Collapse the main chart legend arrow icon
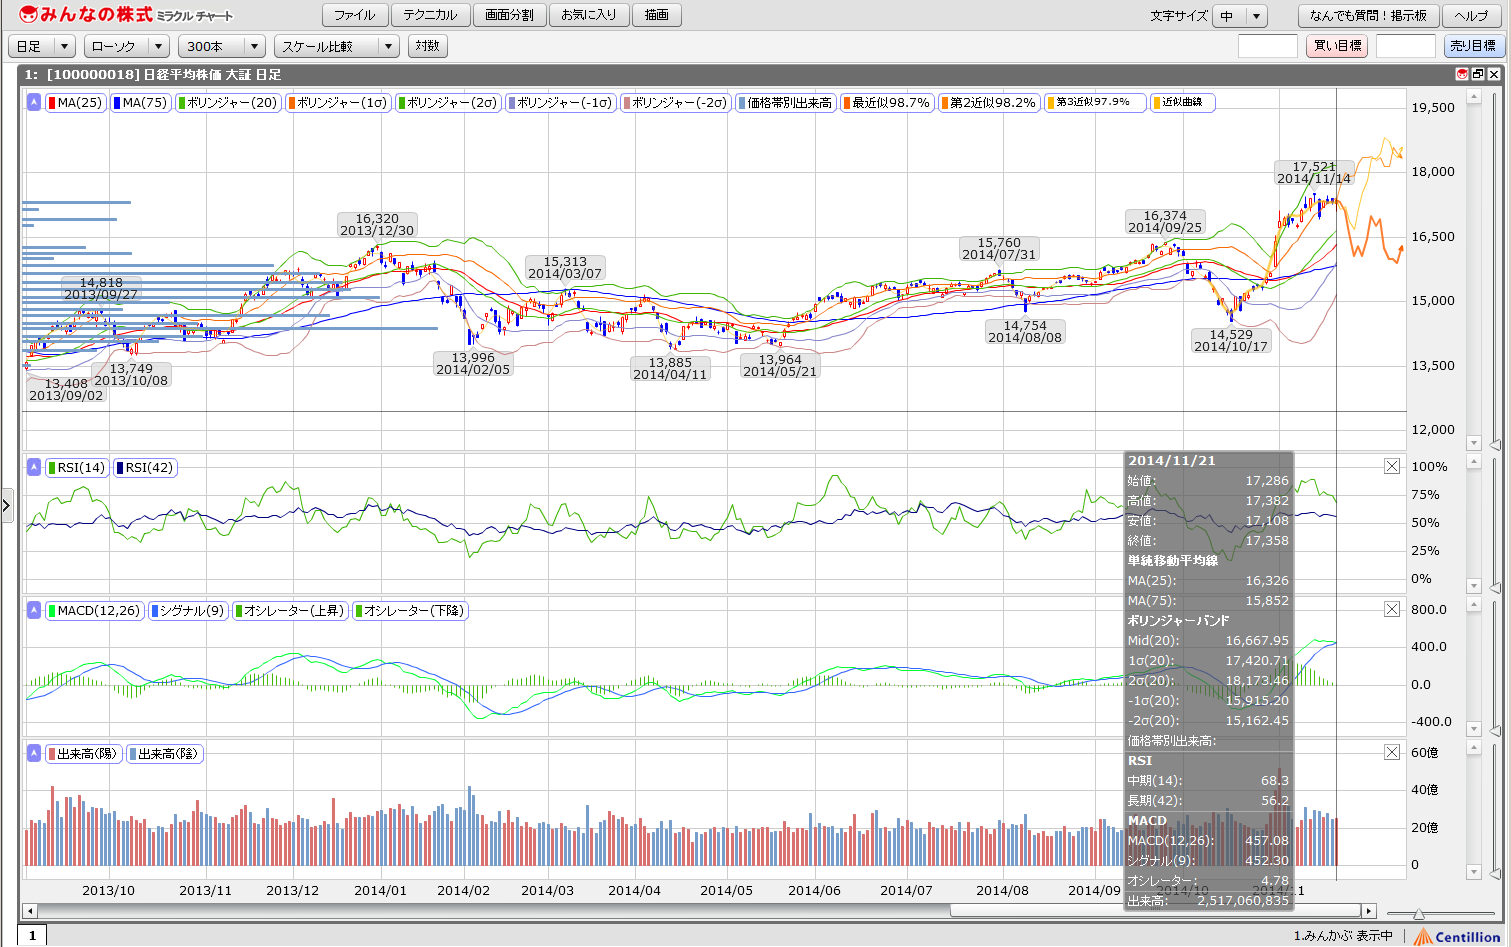The width and height of the screenshot is (1511, 947). pos(34,102)
